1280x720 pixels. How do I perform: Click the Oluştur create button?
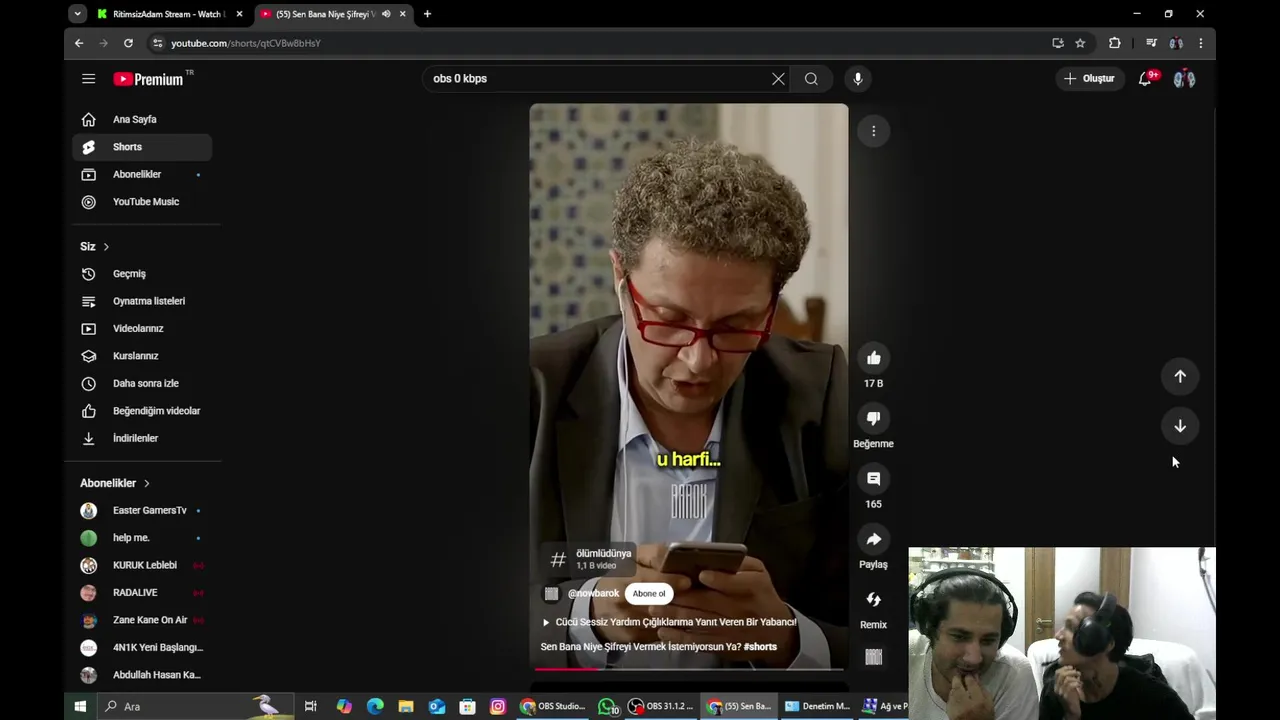(1089, 79)
